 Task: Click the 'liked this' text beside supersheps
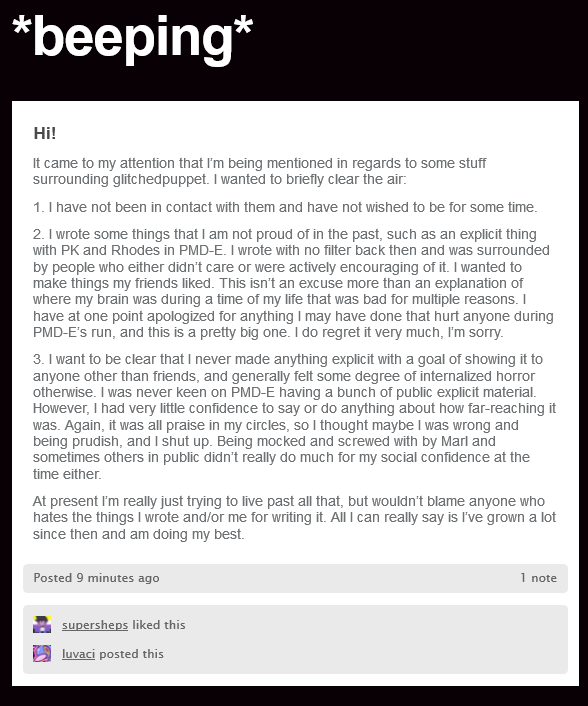coord(158,625)
